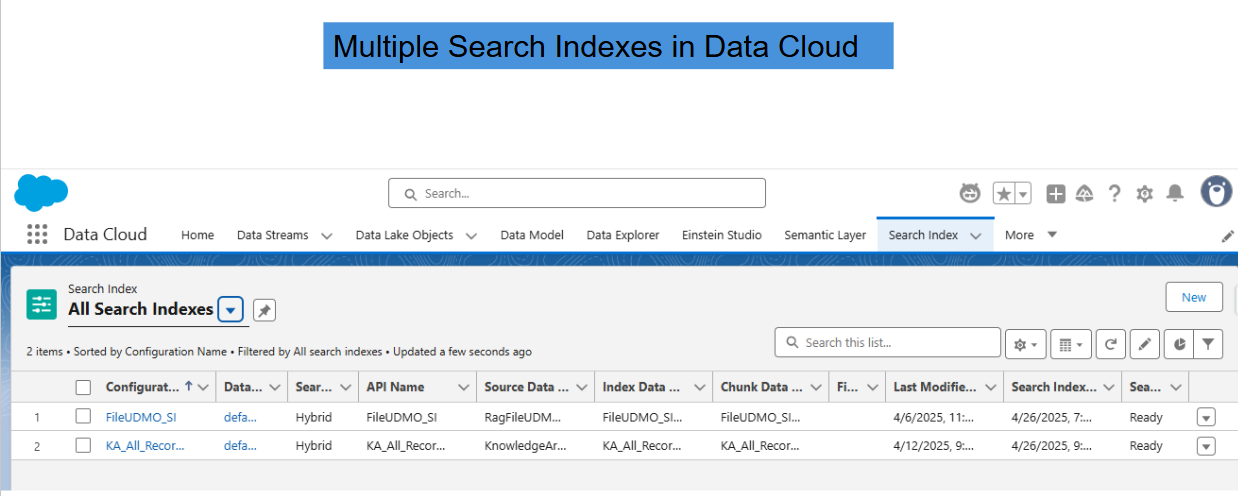Click the 4/12/2025 last modified cell

point(934,446)
